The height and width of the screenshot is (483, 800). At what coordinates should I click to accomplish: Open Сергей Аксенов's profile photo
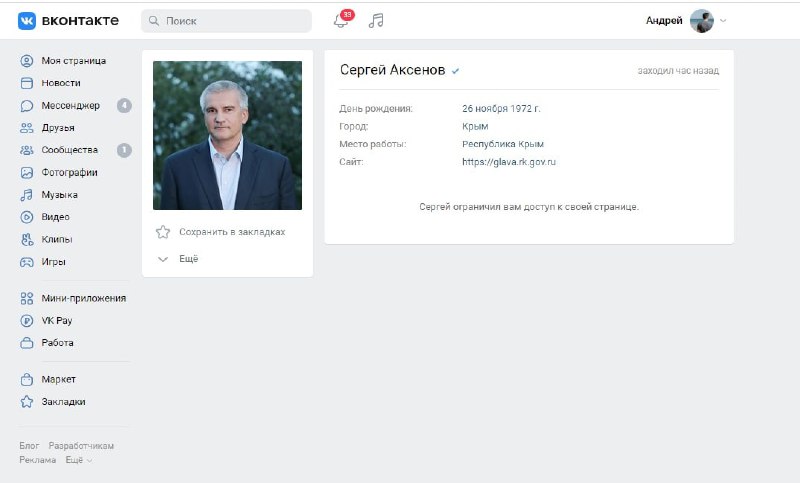(x=228, y=136)
